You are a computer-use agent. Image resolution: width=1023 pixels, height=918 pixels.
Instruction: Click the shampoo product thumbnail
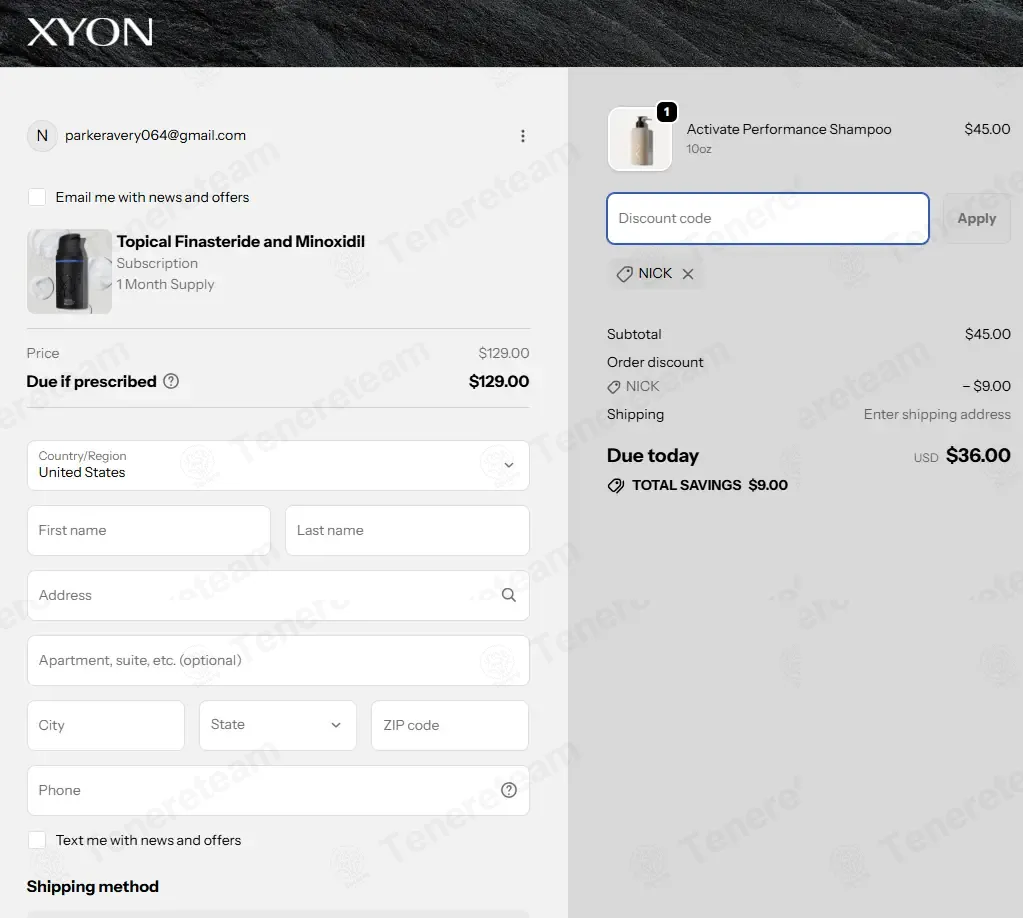[x=640, y=139]
